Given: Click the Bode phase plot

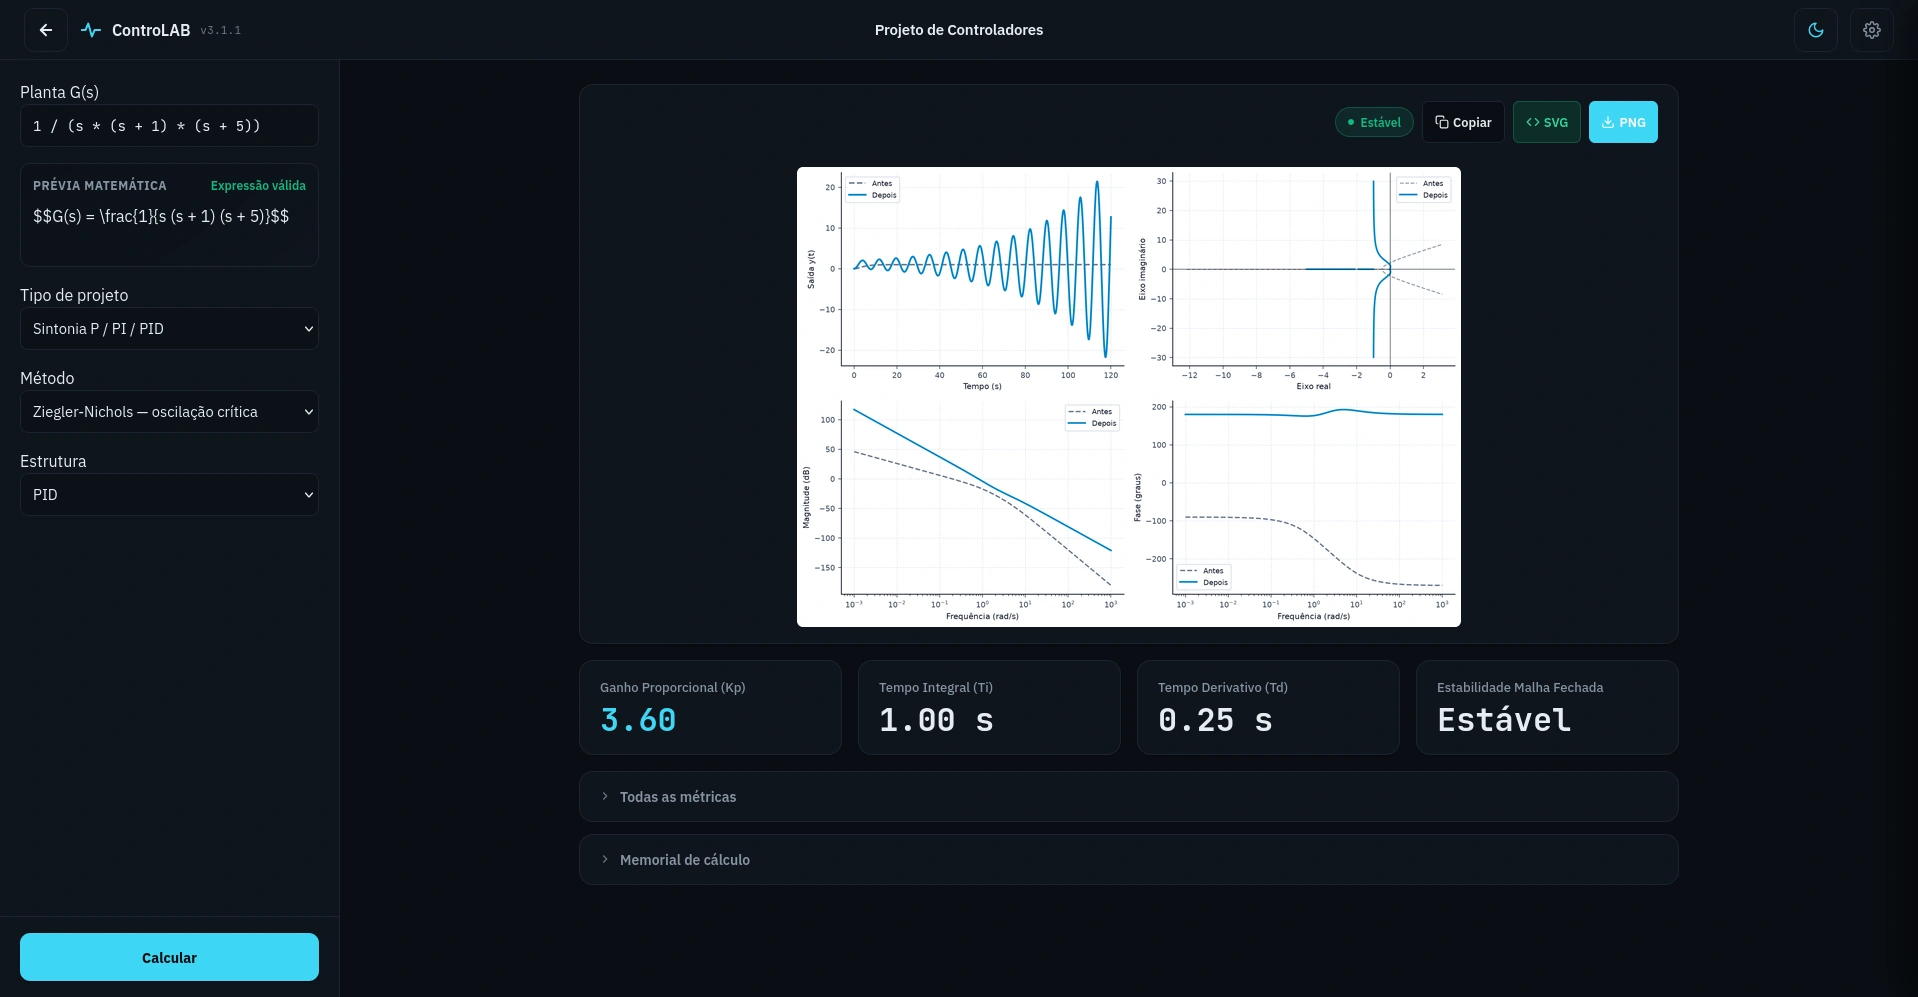Looking at the screenshot, I should (x=1313, y=497).
